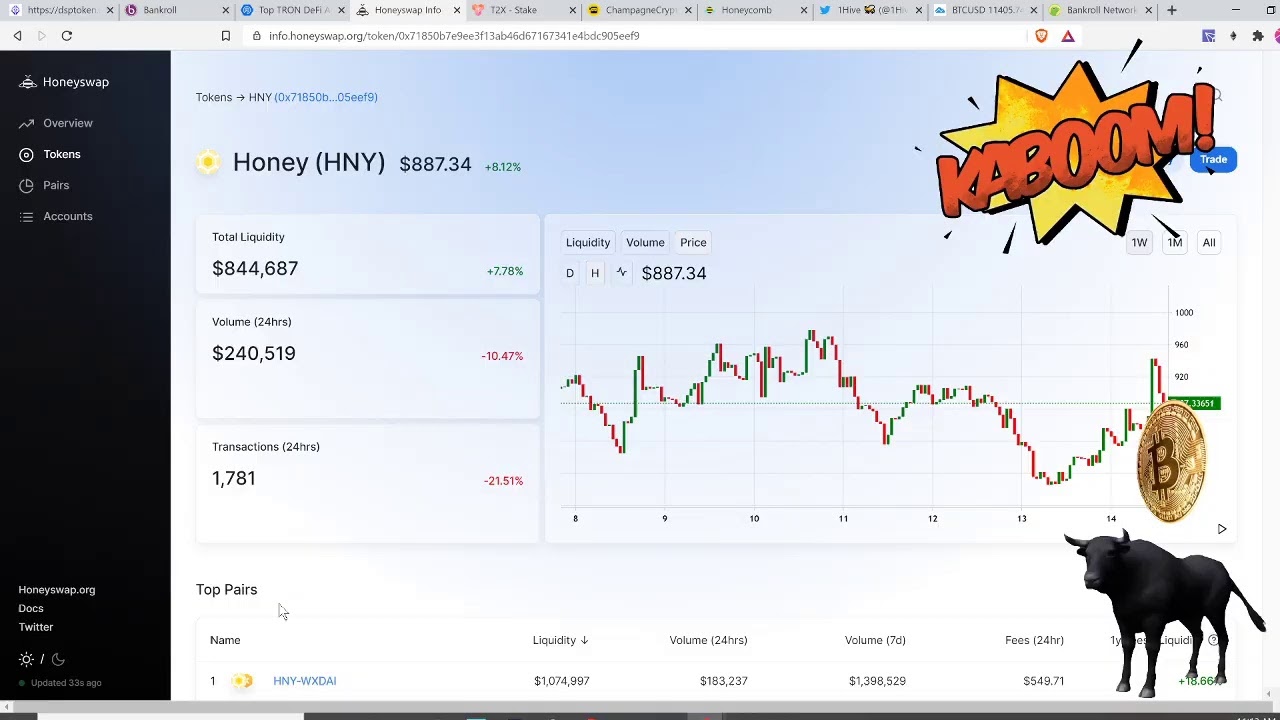Sort Top Pairs by Name column
The height and width of the screenshot is (720, 1280).
(x=225, y=640)
